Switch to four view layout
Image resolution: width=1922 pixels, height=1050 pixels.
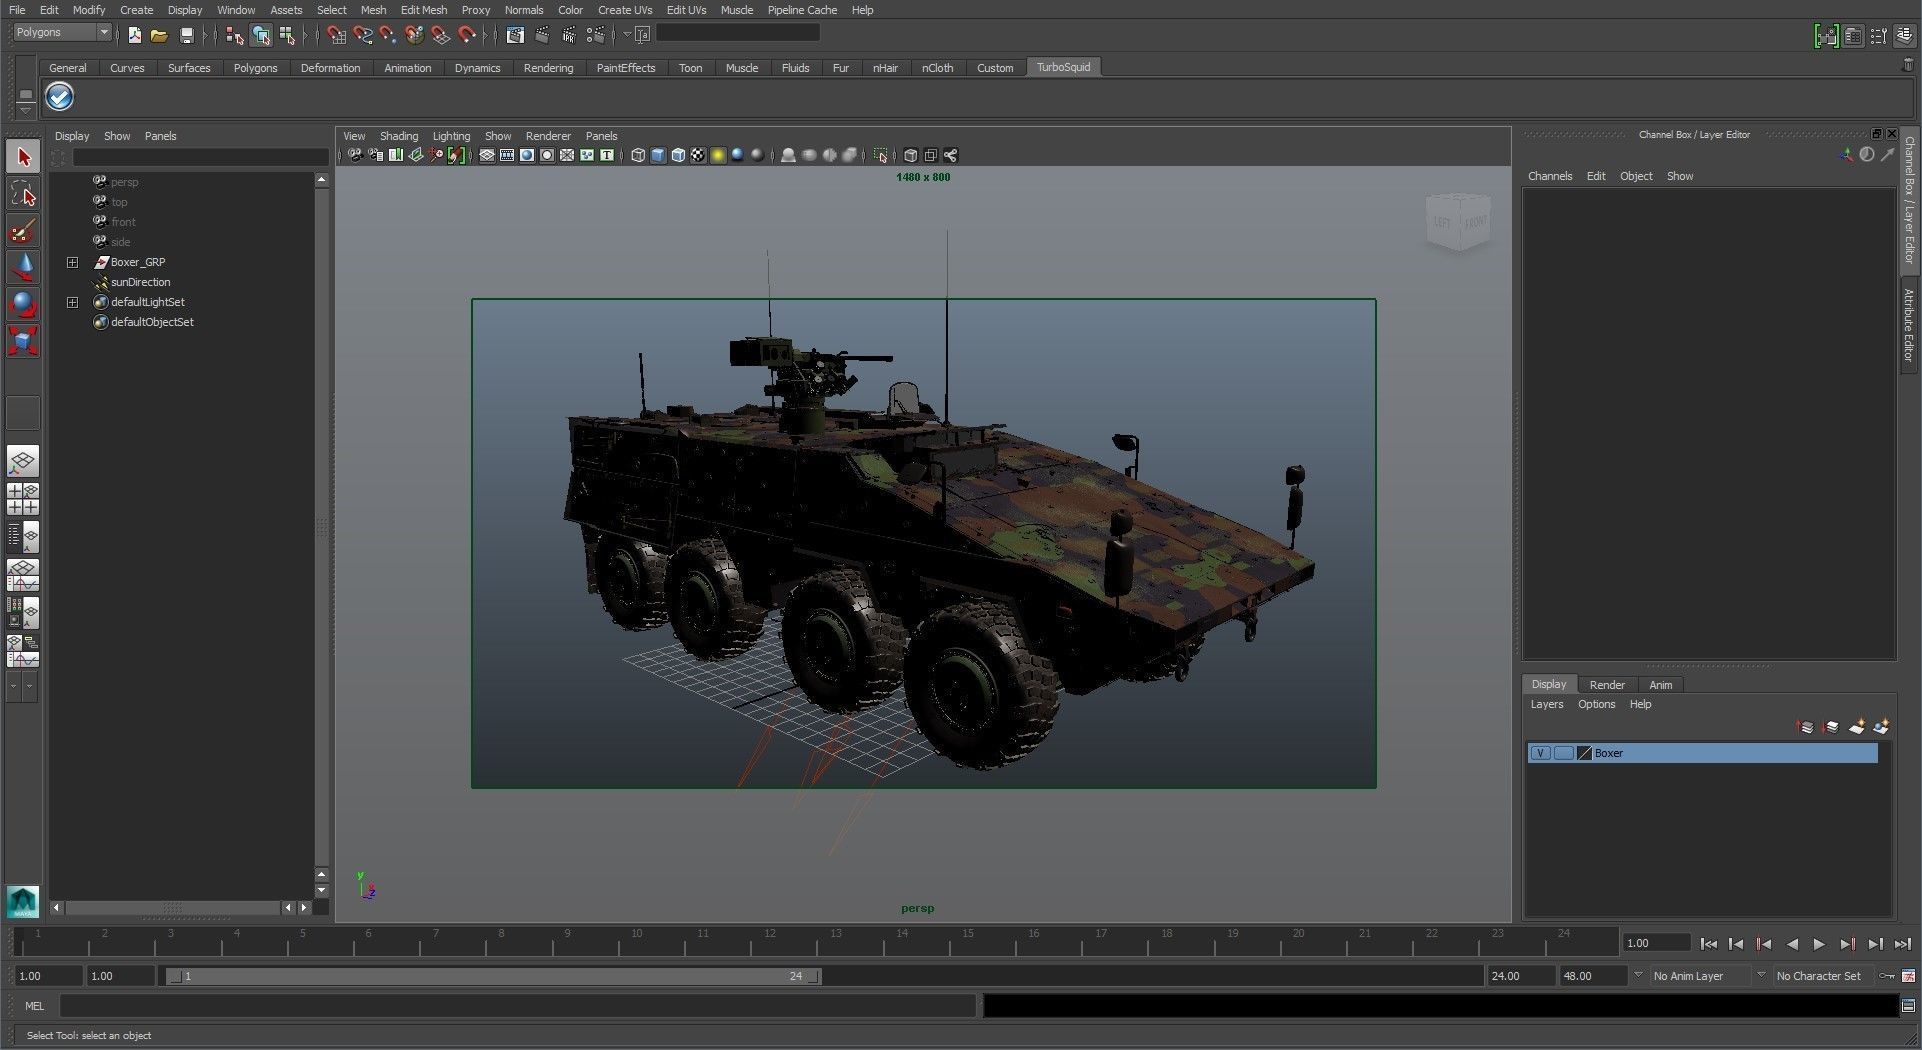[x=23, y=498]
